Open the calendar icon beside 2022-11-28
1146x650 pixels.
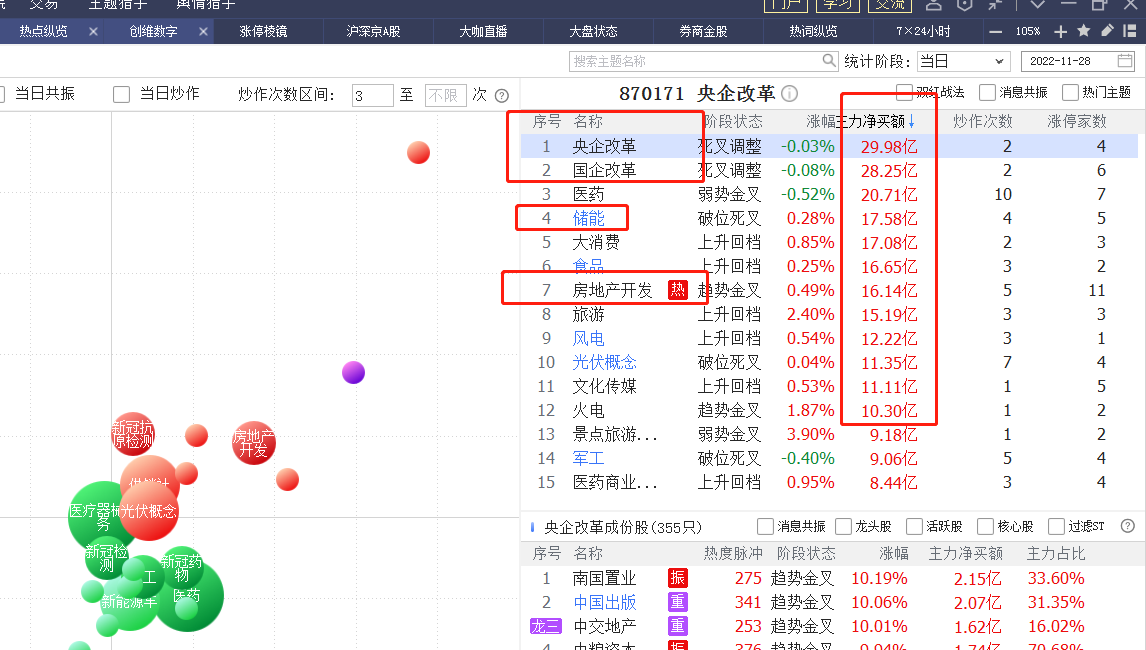(1125, 61)
